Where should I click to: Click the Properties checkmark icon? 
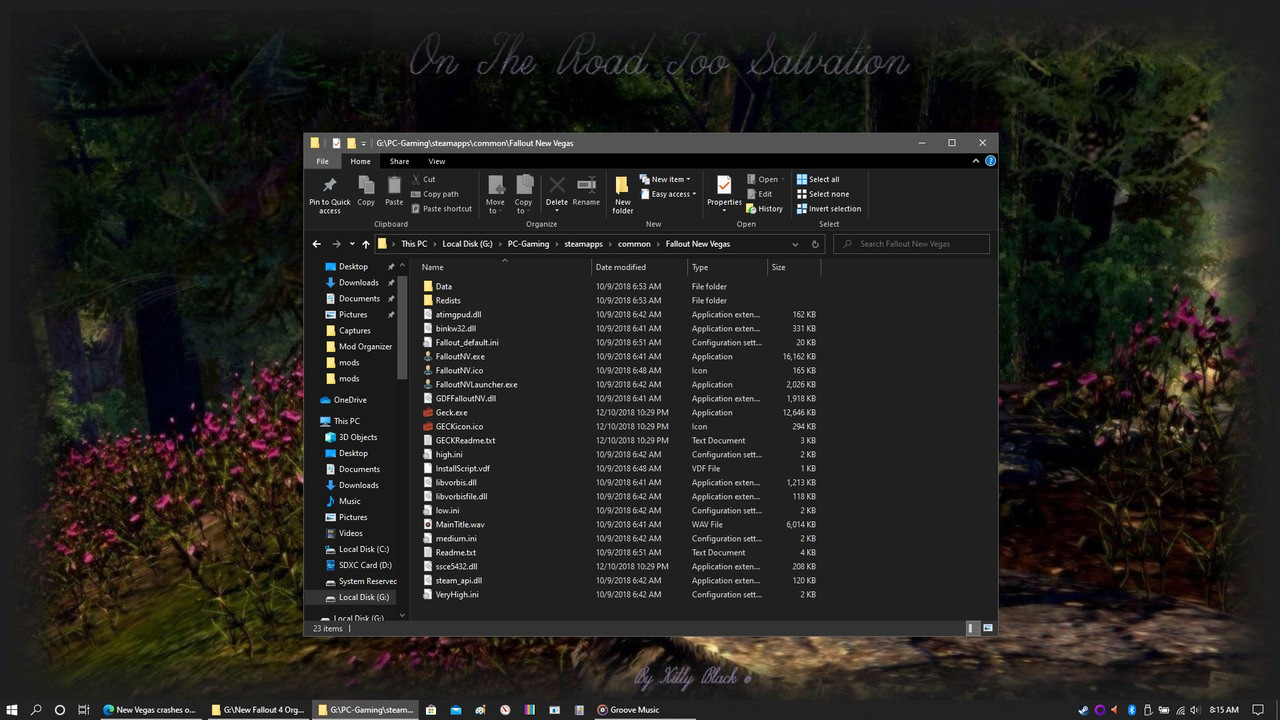724,186
